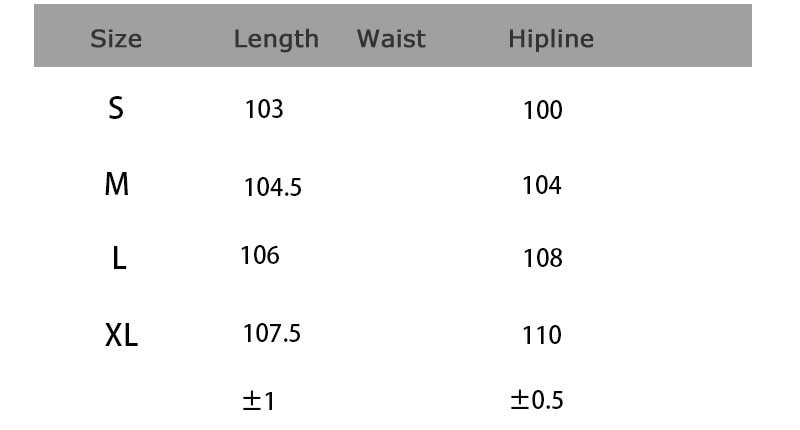The width and height of the screenshot is (800, 430).
Task: Click the hipline value 110
Action: pyautogui.click(x=542, y=335)
